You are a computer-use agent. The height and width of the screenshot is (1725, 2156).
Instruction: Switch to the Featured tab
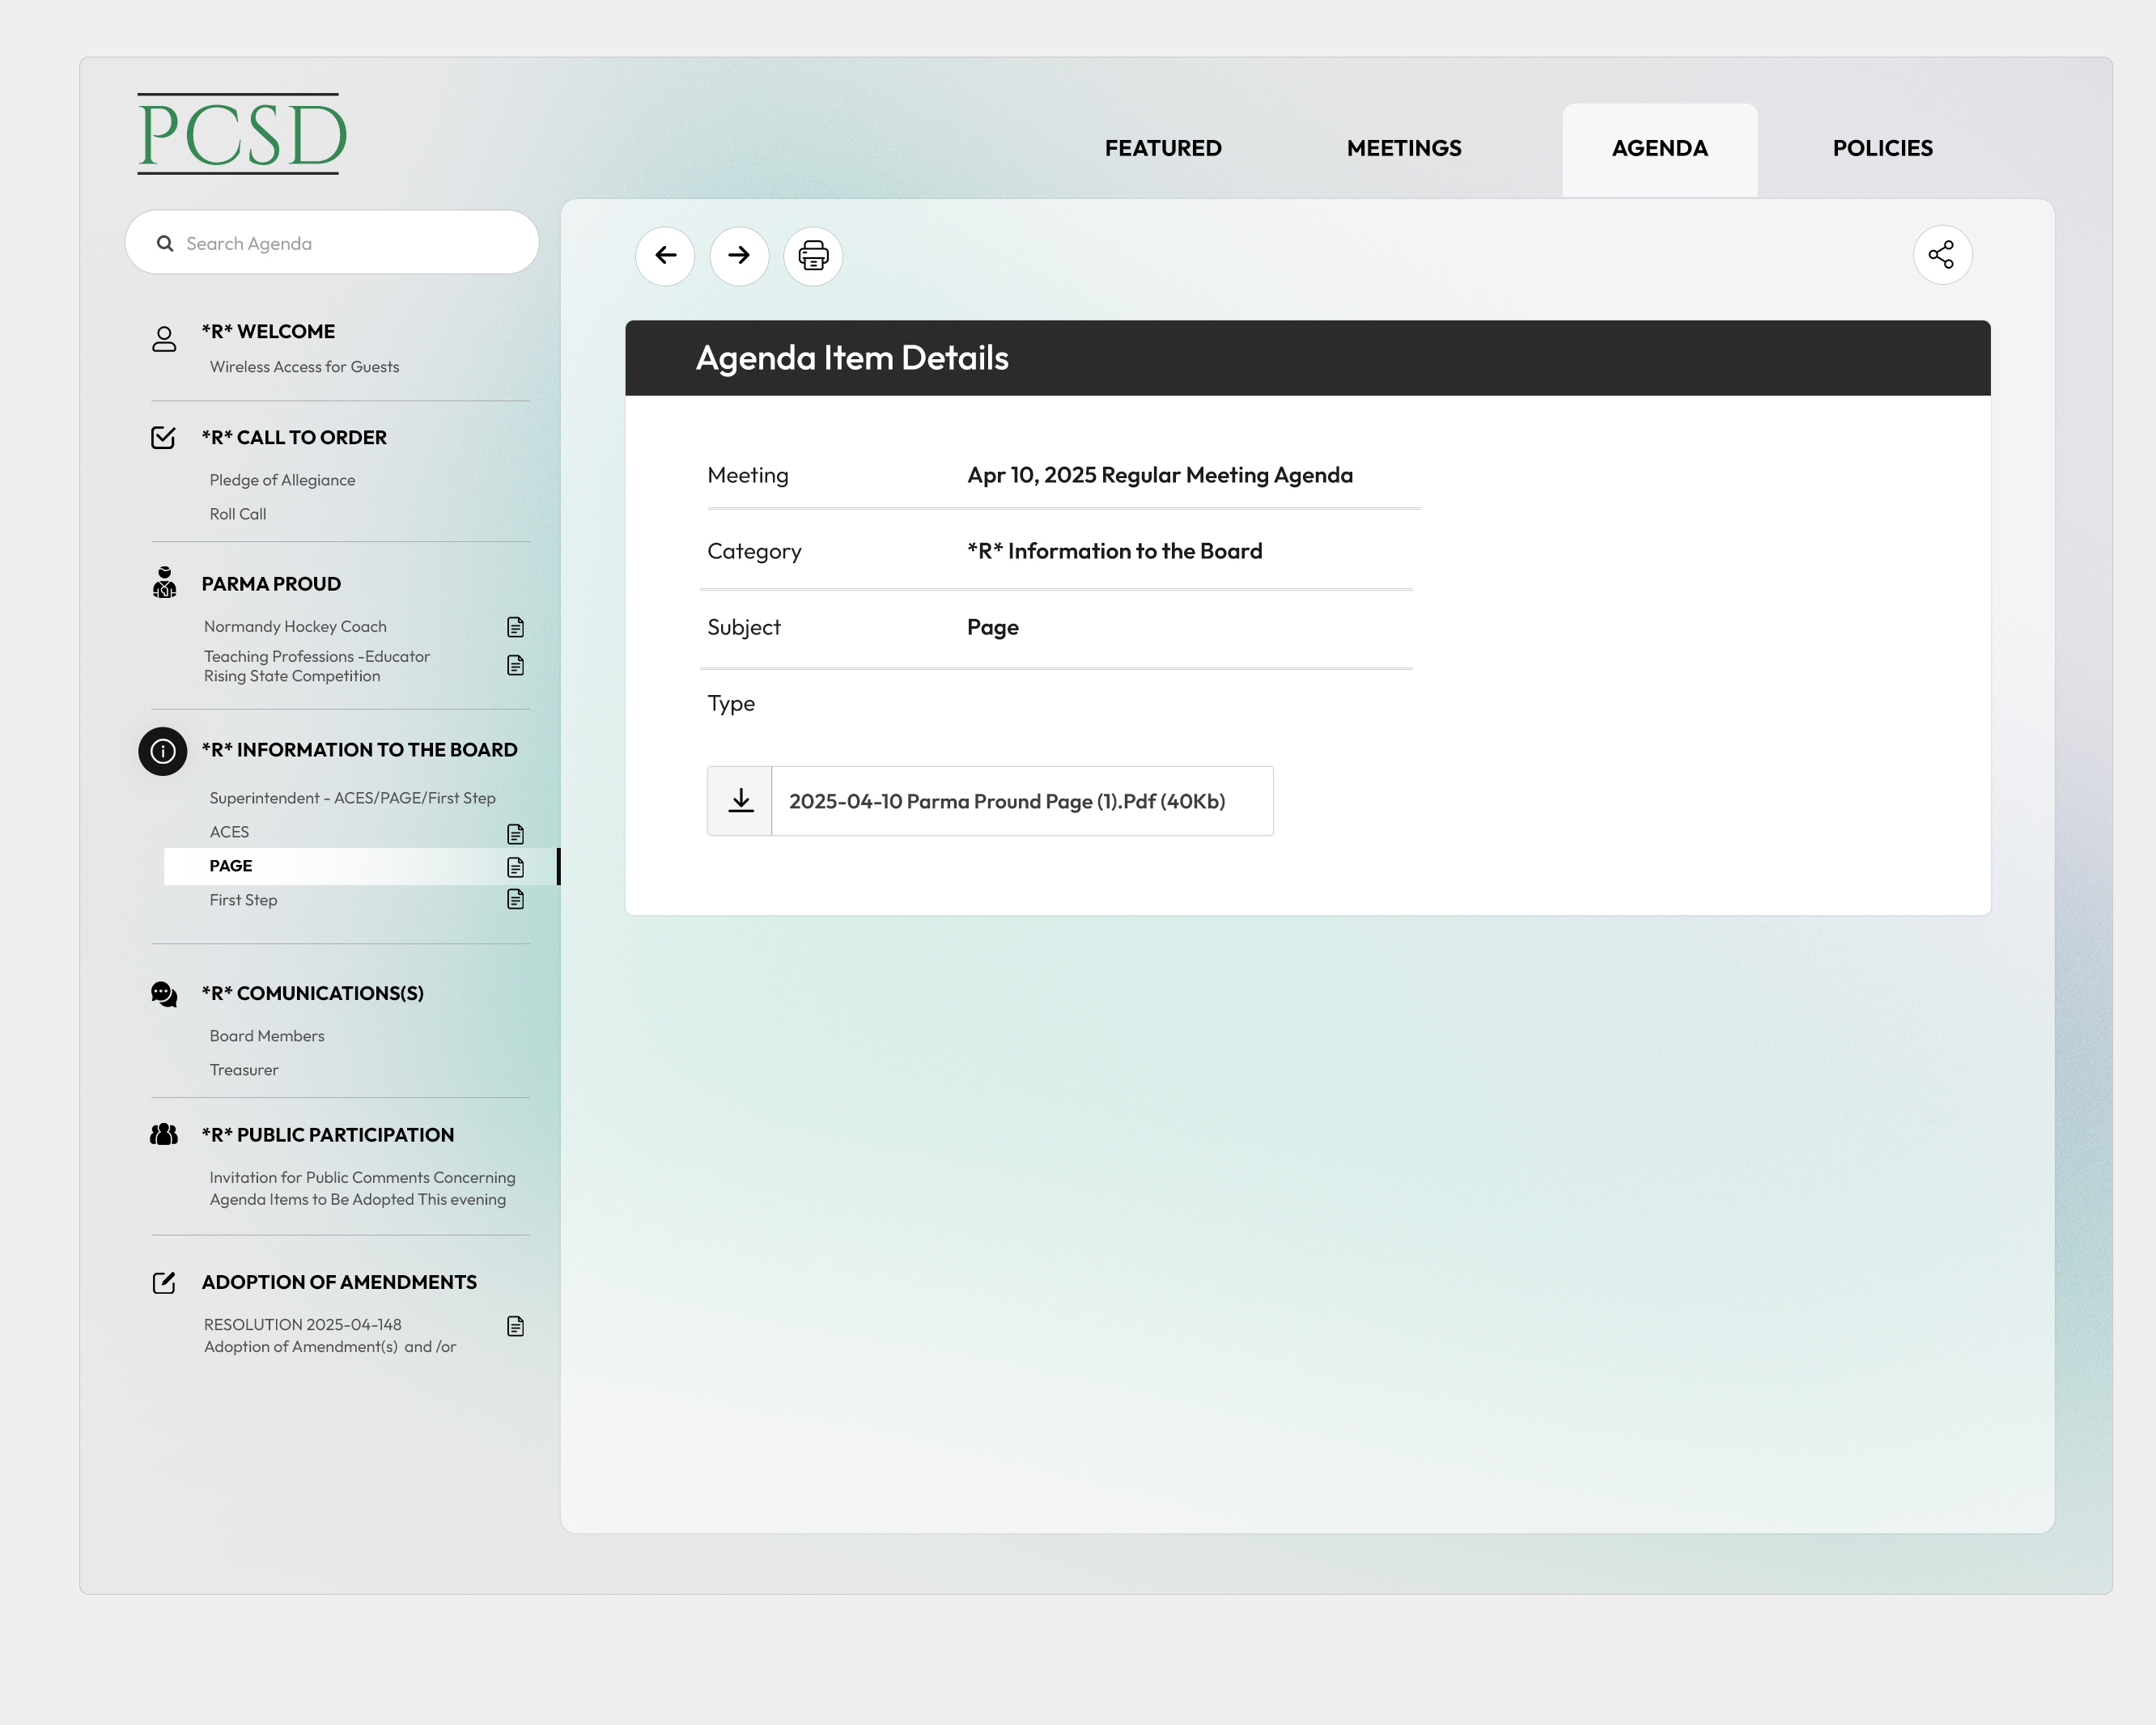point(1163,148)
